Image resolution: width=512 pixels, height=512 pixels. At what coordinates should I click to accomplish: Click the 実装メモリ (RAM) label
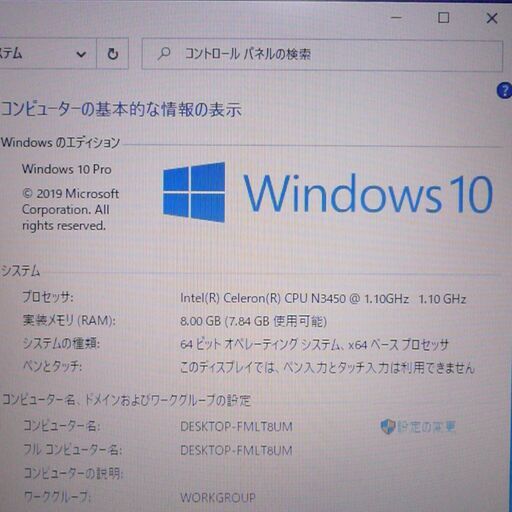pyautogui.click(x=69, y=320)
